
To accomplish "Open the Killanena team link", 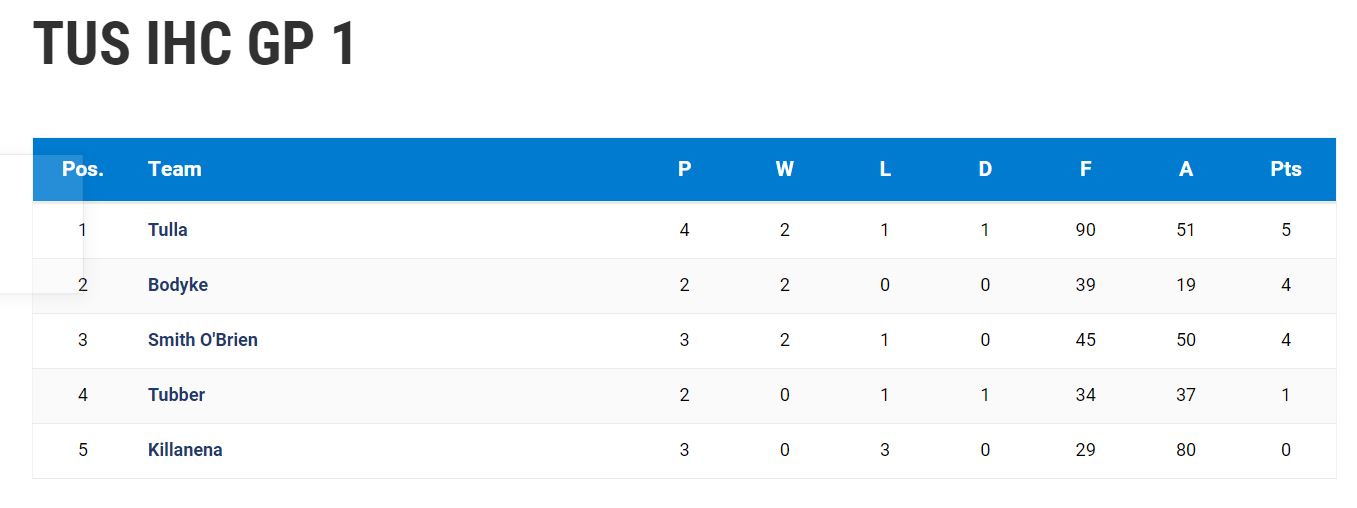I will pos(185,450).
